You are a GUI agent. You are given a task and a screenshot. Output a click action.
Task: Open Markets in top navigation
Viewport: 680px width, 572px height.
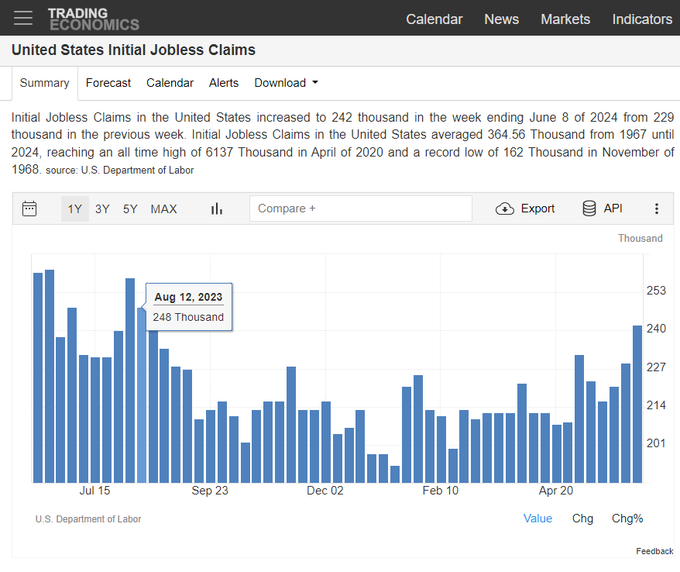(x=565, y=19)
